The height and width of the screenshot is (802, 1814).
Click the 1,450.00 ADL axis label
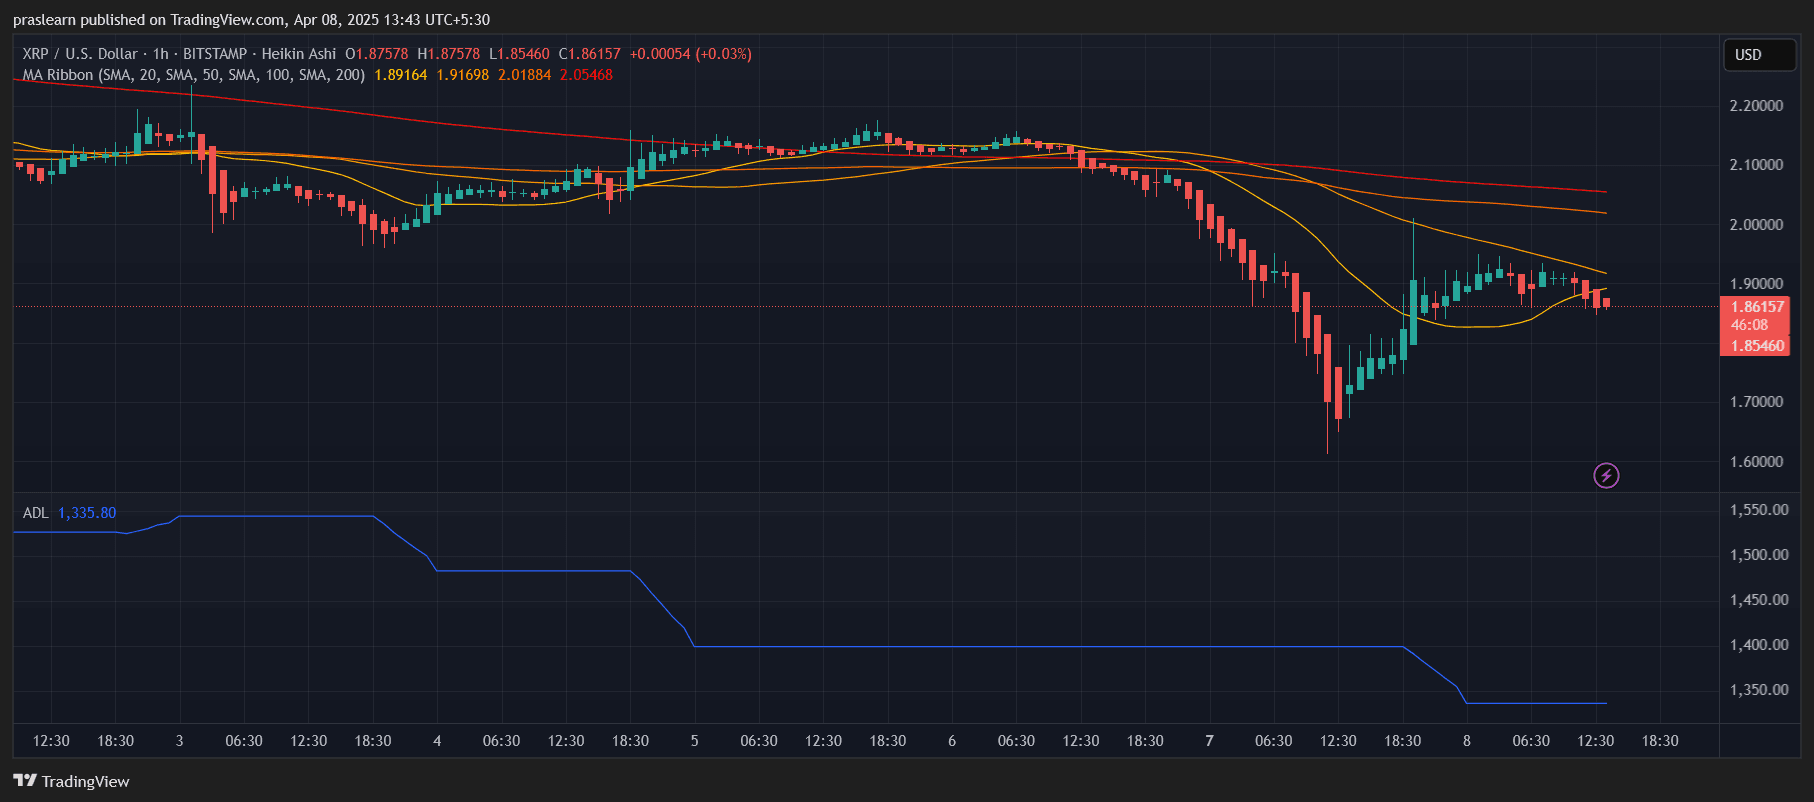(x=1760, y=600)
